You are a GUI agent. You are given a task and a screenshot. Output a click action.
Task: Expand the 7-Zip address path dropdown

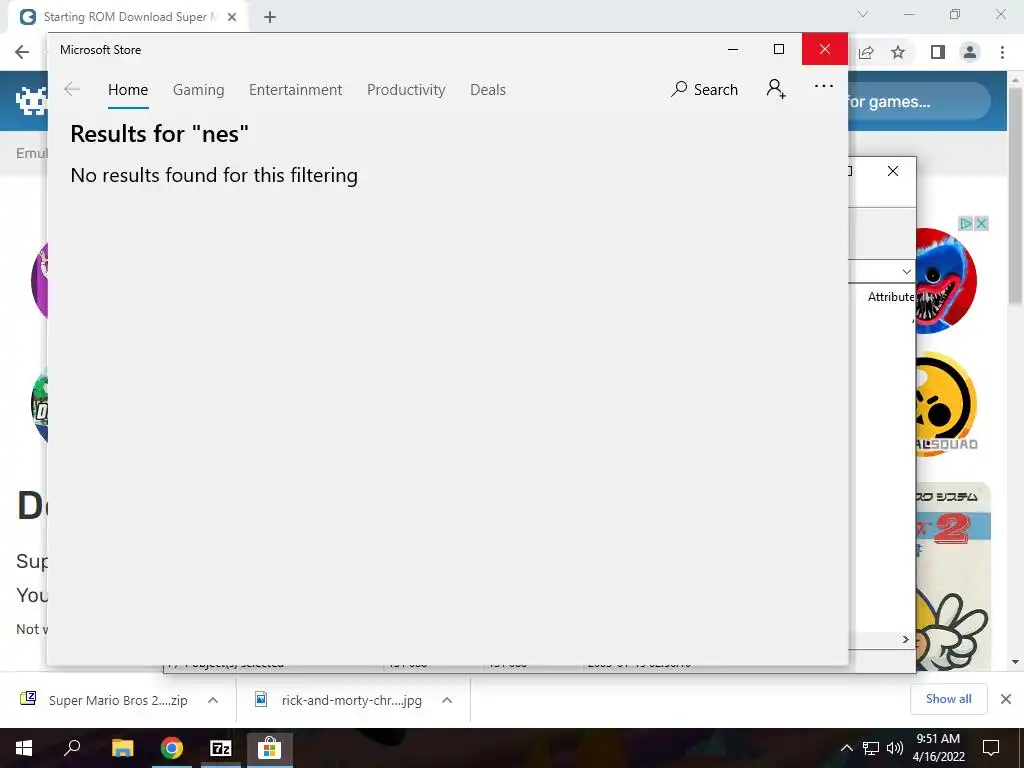[906, 271]
